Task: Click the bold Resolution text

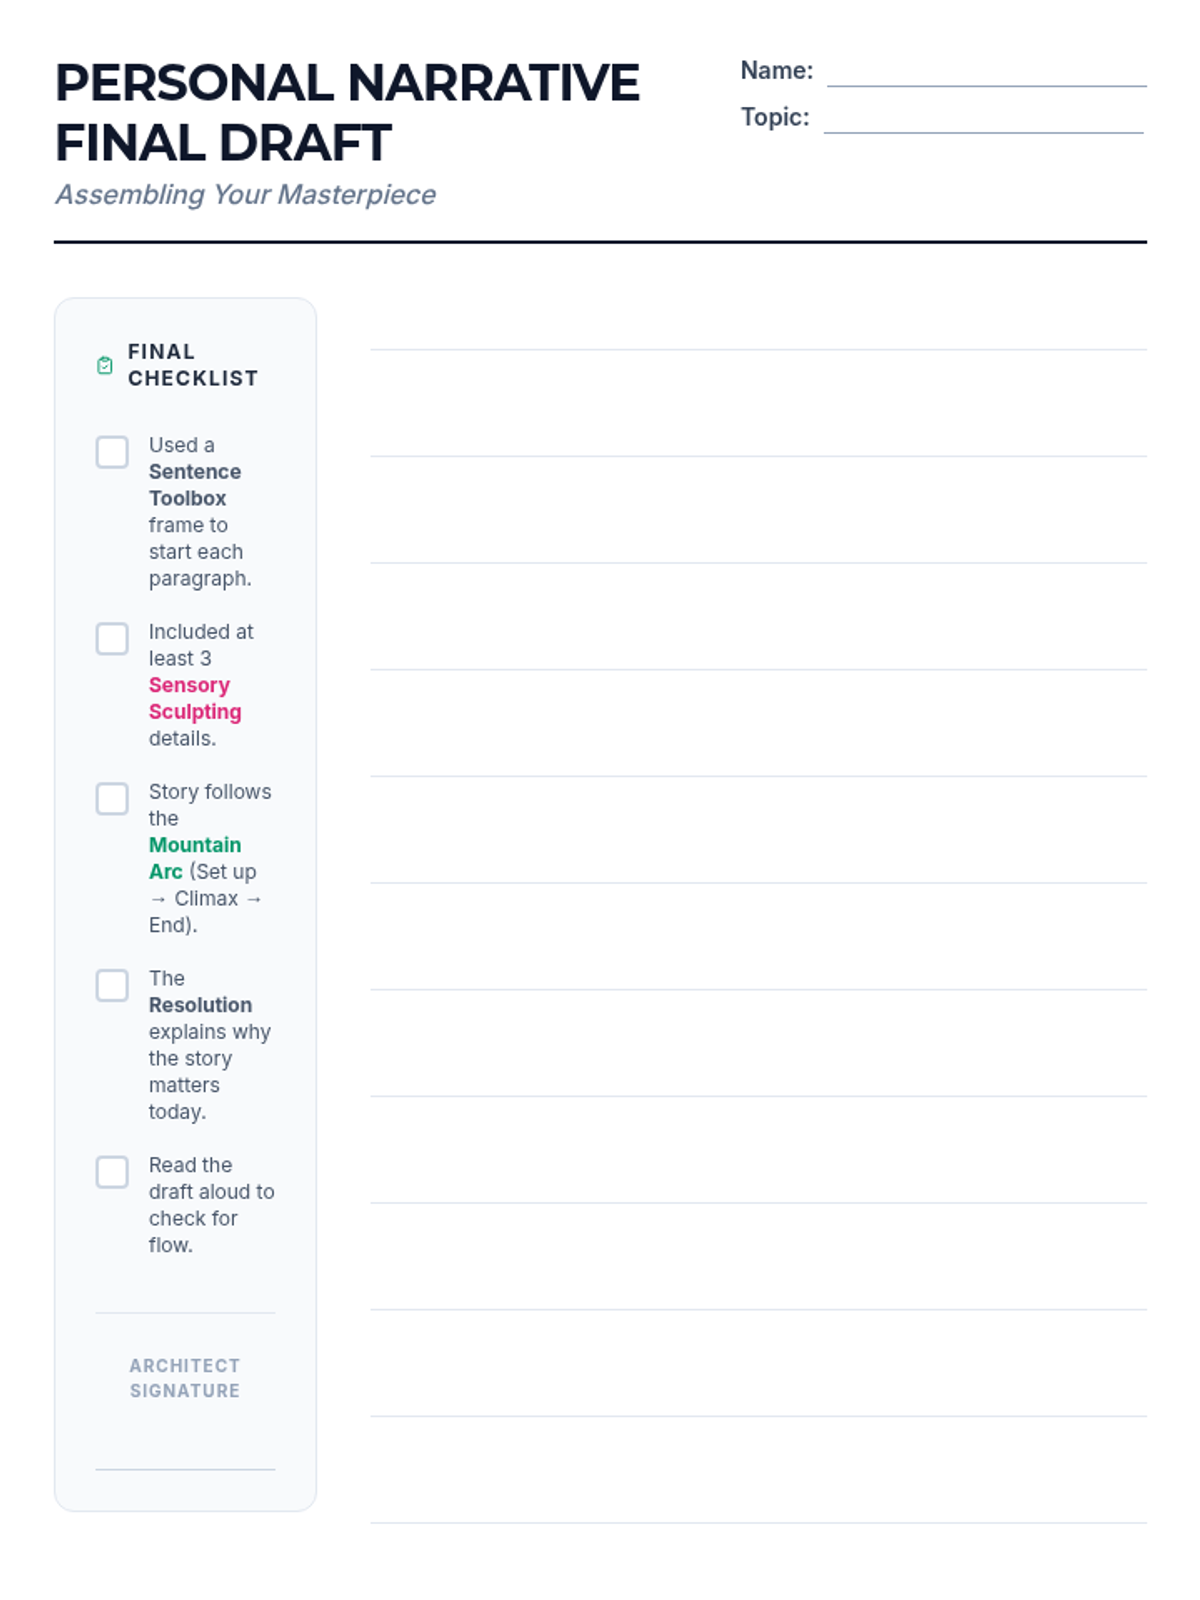Action: pyautogui.click(x=200, y=1005)
